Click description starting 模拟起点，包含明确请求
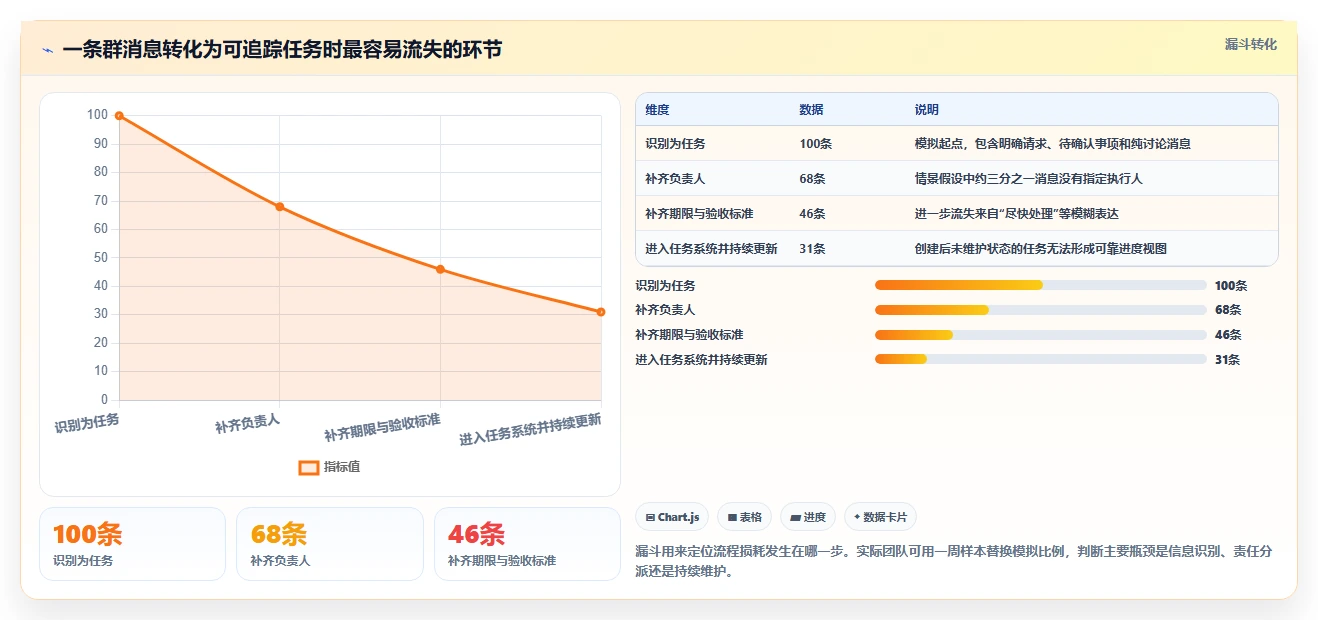Viewport: 1318px width, 620px height. pyautogui.click(x=1052, y=144)
